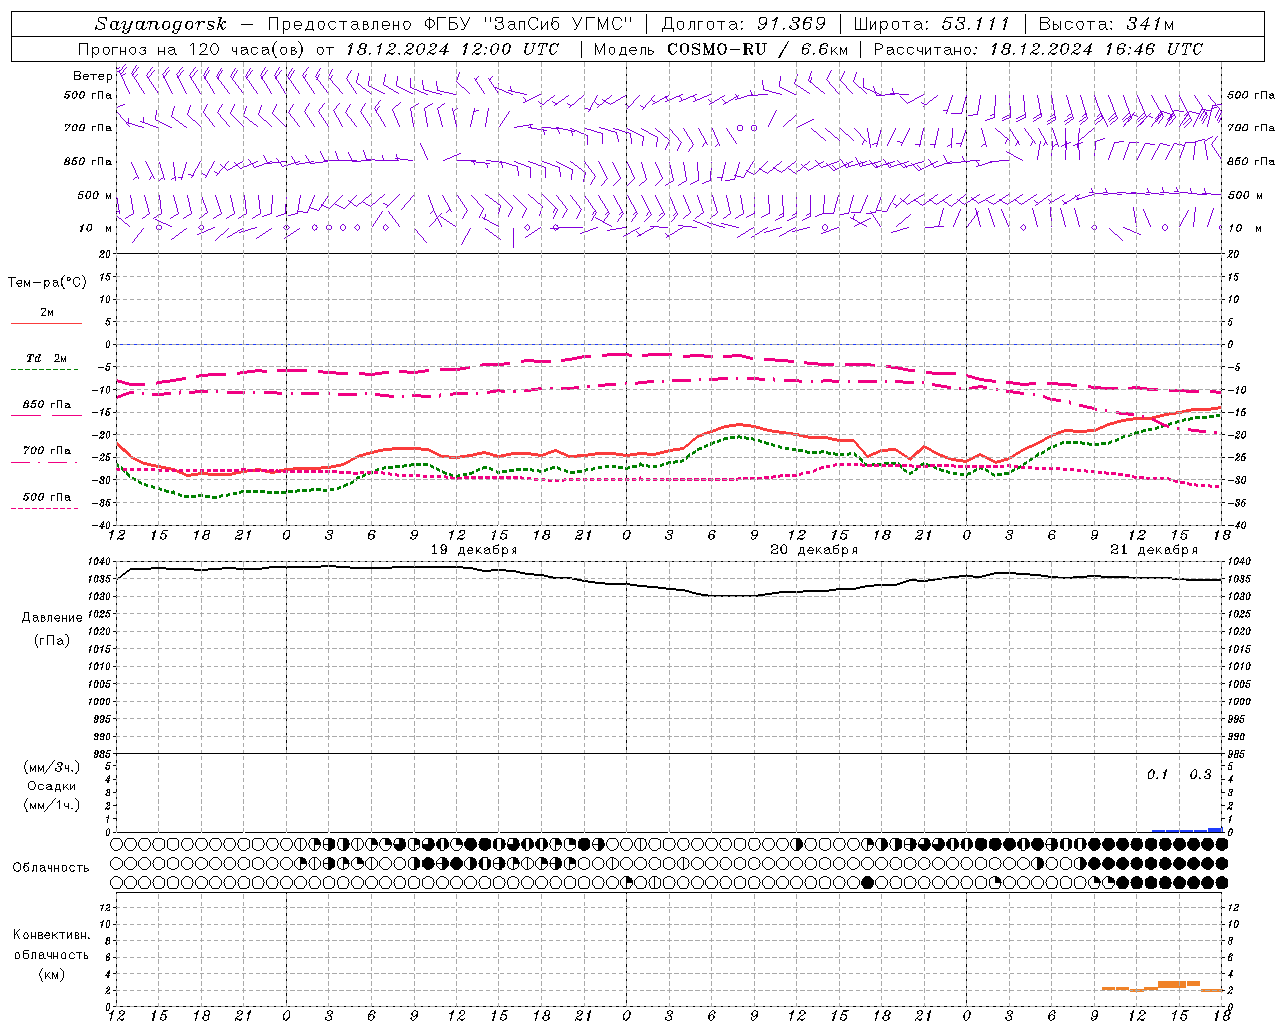1280x1024 pixels.
Task: Click the Sayanogorsk station title
Action: coord(161,24)
